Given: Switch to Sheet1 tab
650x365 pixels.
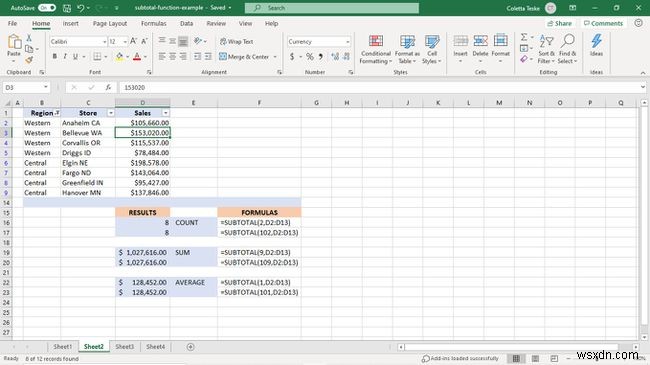Looking at the screenshot, I should tap(63, 347).
